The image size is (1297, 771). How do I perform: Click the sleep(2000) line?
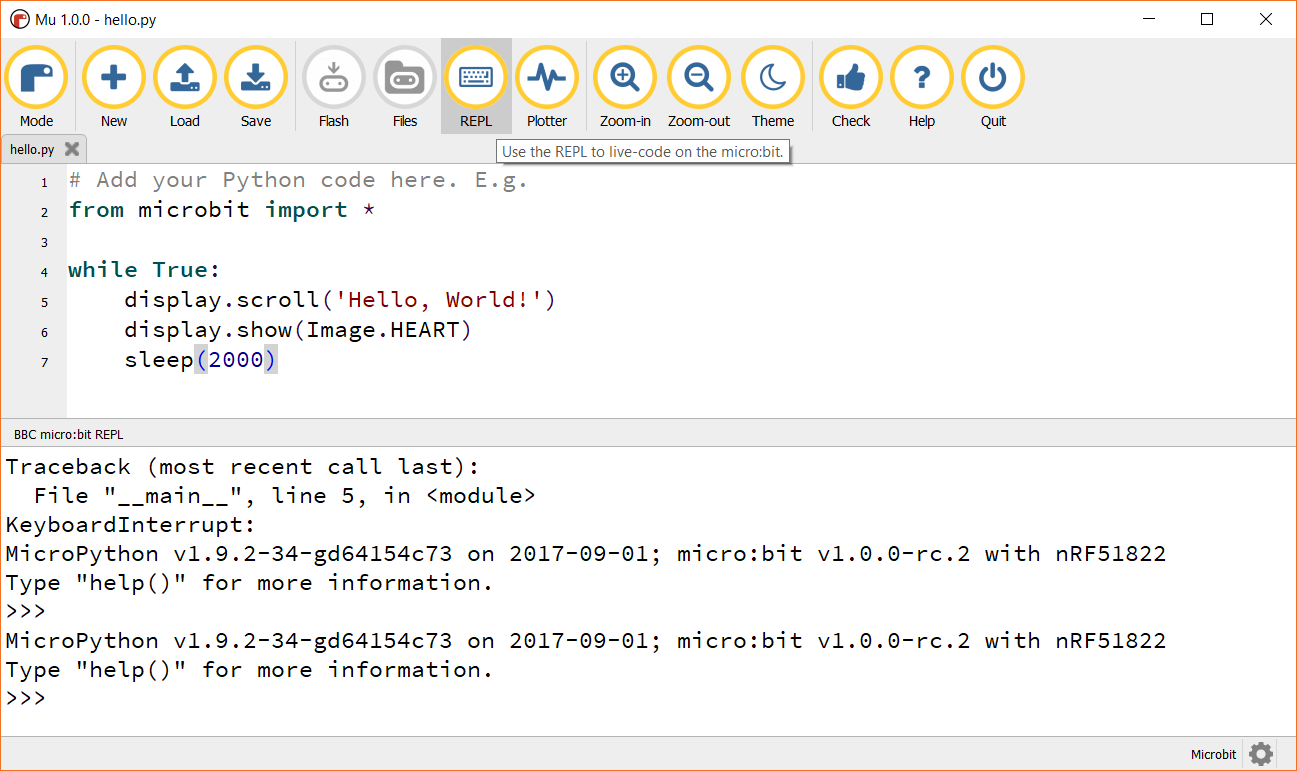(200, 361)
